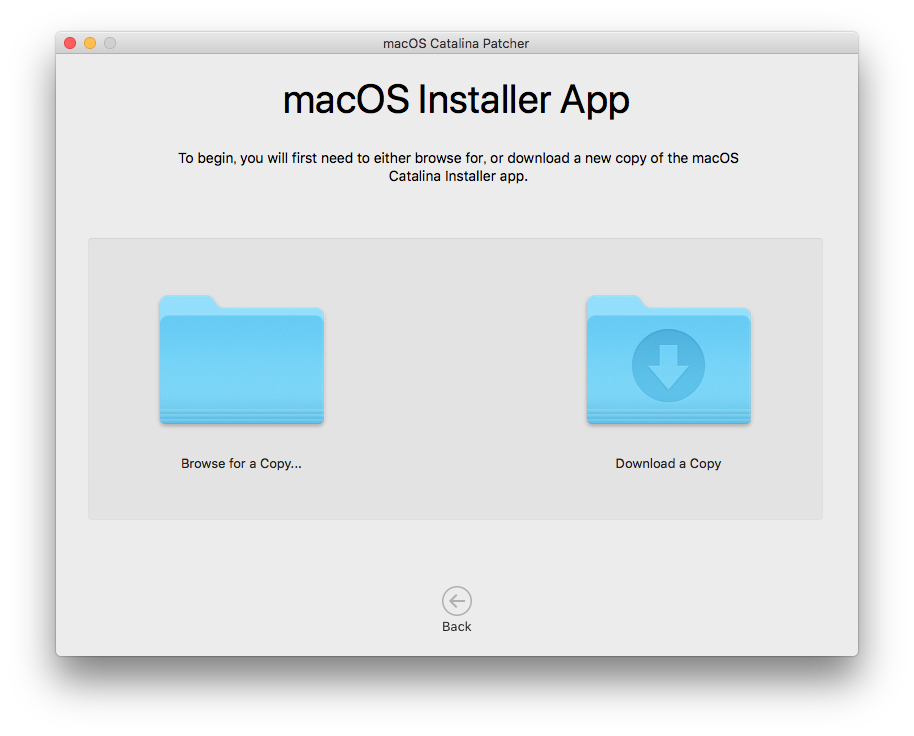Screen dimensions: 914x736
Task: Minimize the Patcher window with the yellow button
Action: 90,43
